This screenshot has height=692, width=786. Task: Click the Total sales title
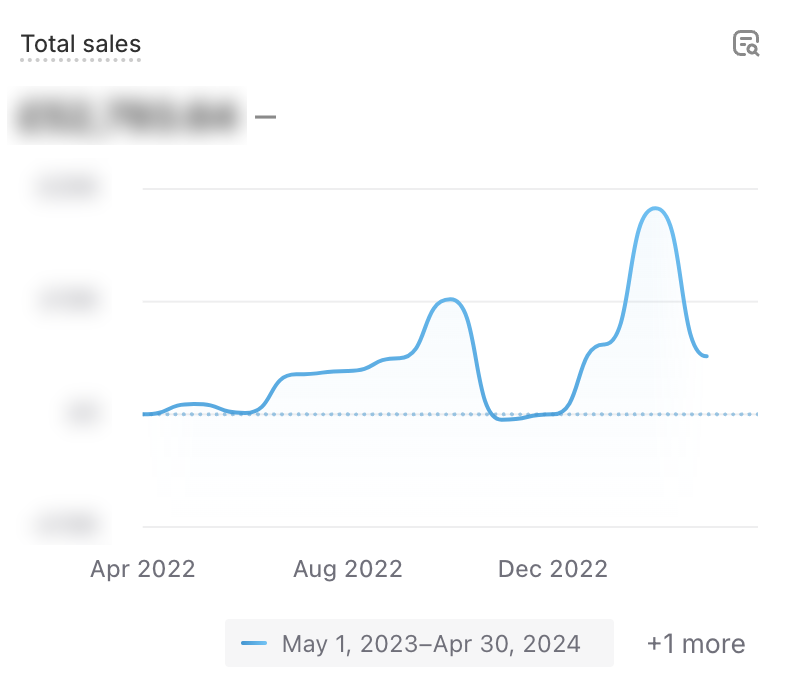tap(81, 44)
